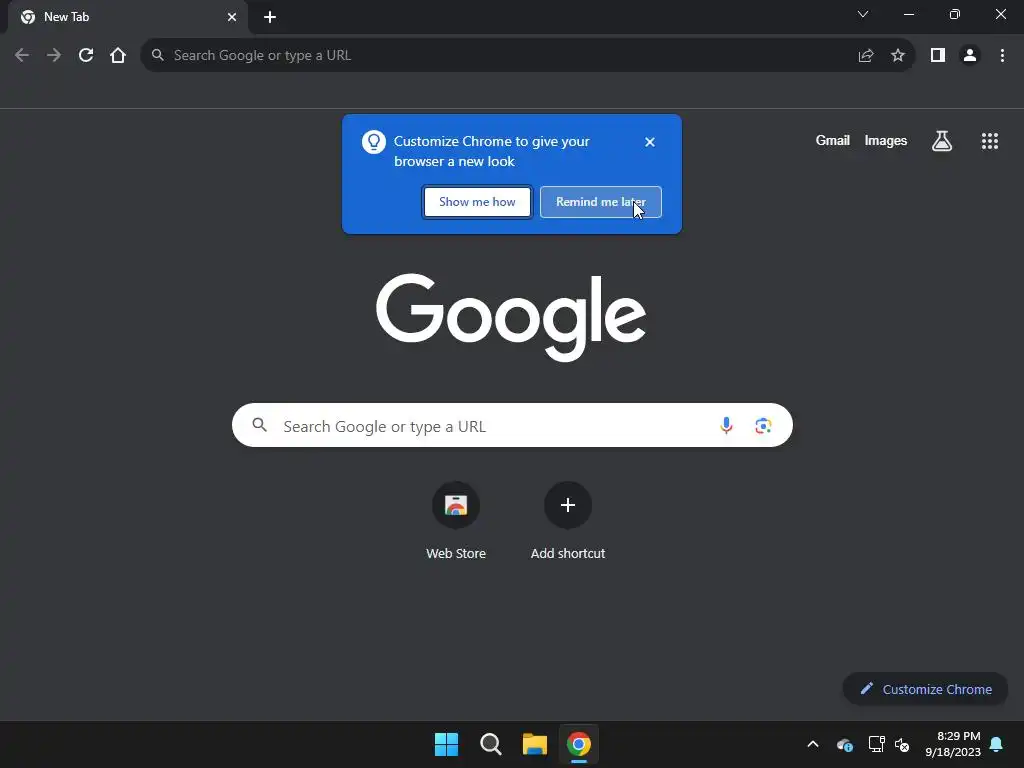Click the OneDrive cloud tray icon

pos(844,744)
